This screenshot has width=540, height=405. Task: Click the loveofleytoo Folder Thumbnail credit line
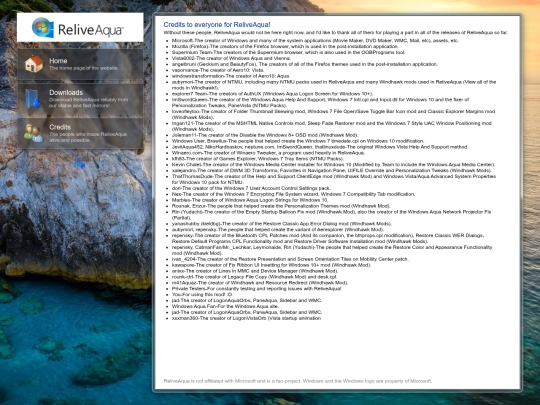pyautogui.click(x=333, y=114)
